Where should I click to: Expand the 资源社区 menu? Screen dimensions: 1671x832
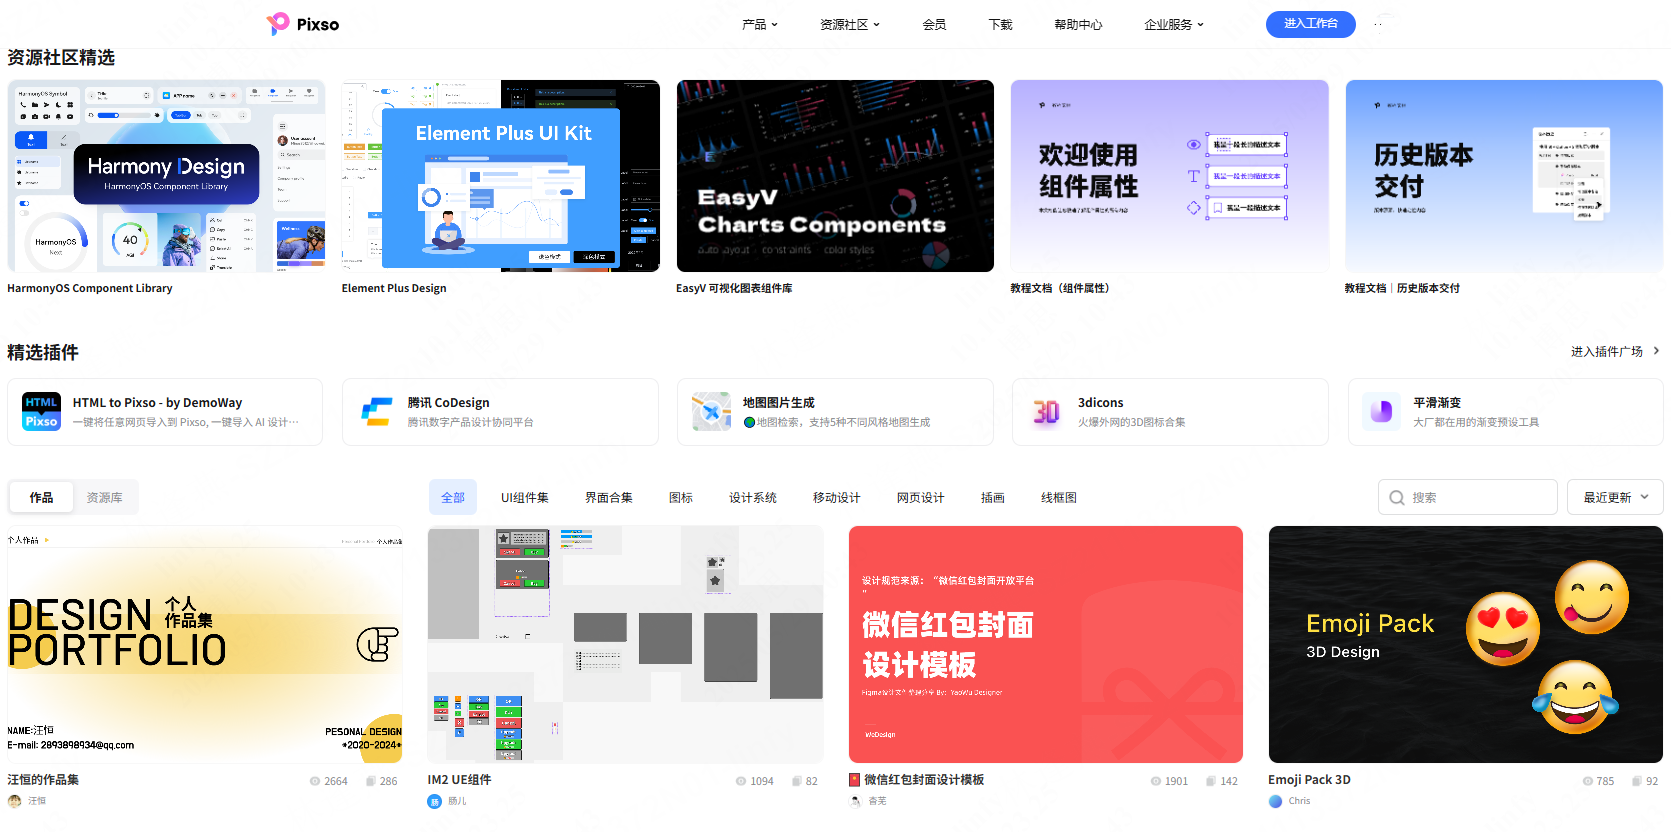click(x=850, y=24)
